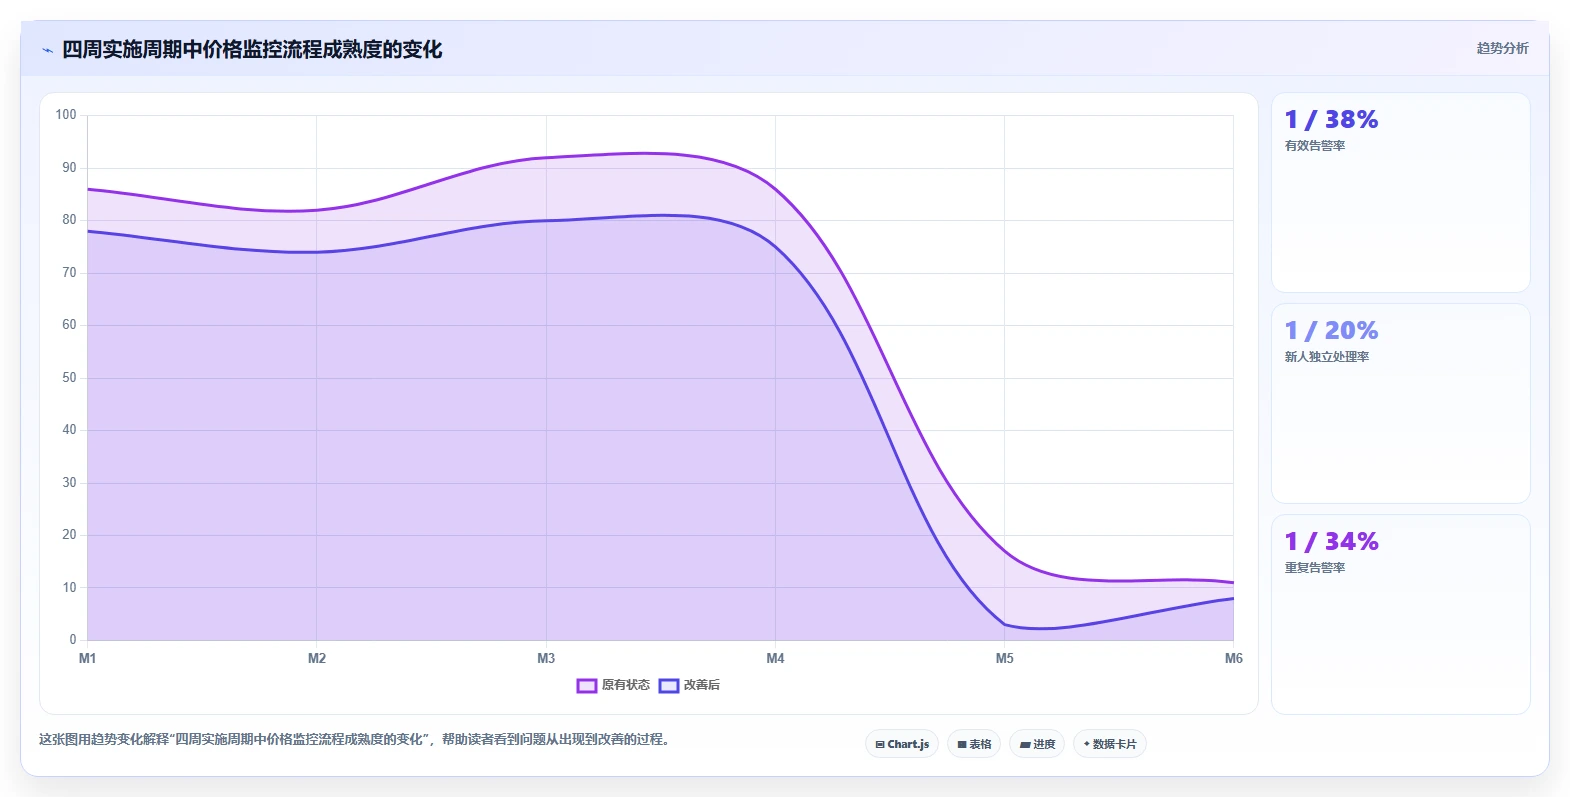Click the trend icon beside the chart title
This screenshot has height=797, width=1570.
[47, 50]
